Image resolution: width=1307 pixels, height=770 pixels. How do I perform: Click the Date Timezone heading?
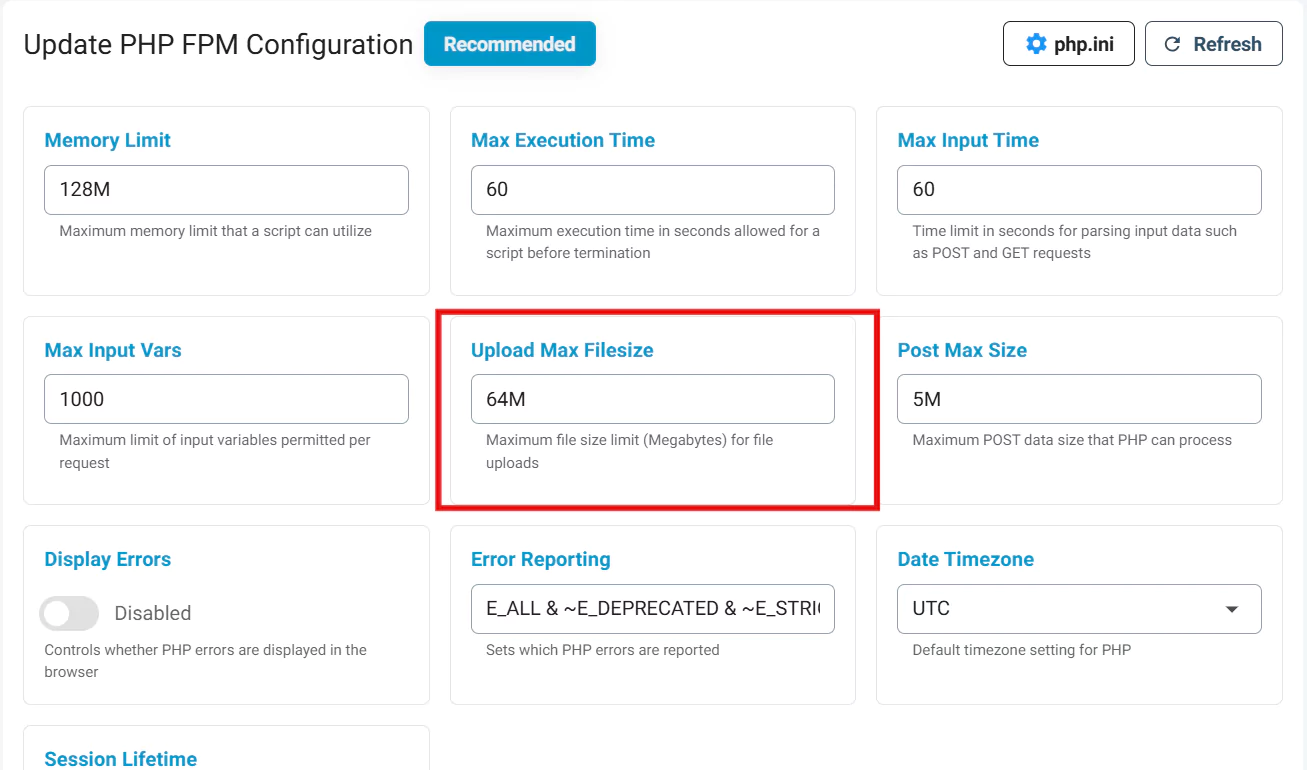(x=965, y=559)
